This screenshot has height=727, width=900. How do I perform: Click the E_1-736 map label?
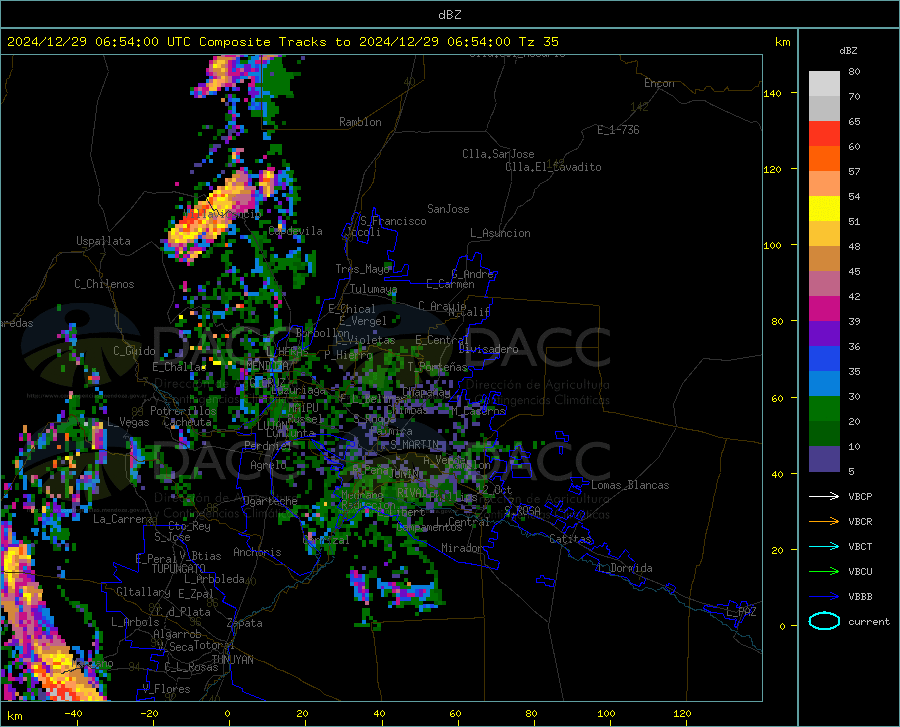click(x=618, y=130)
